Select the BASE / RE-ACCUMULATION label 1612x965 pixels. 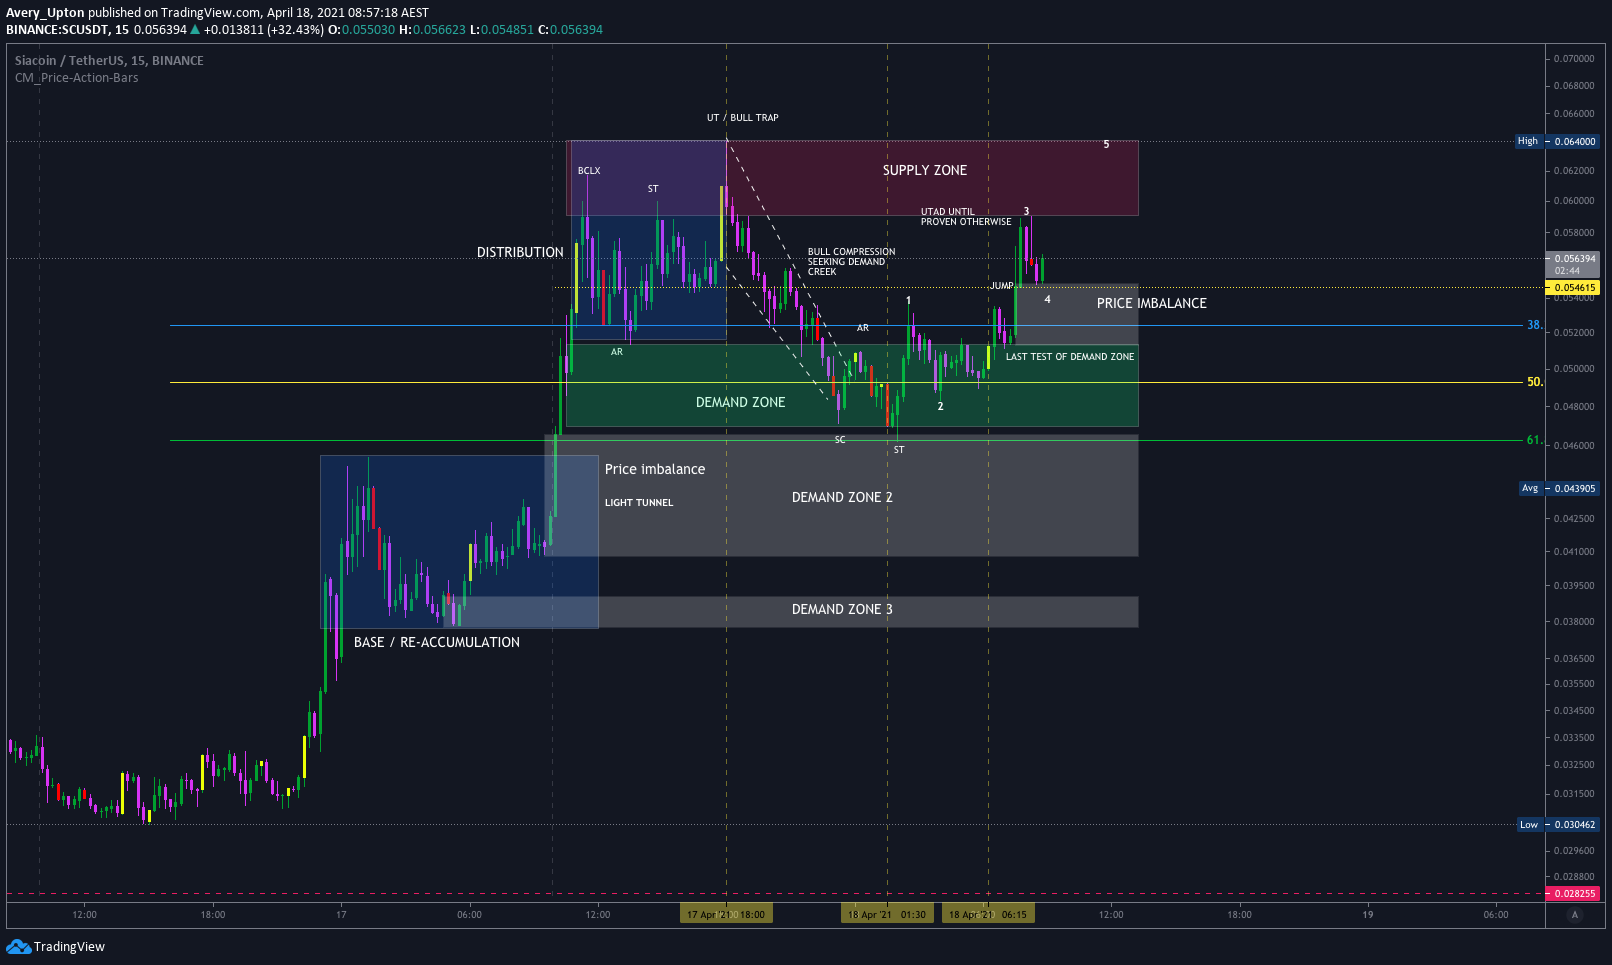pyautogui.click(x=437, y=642)
